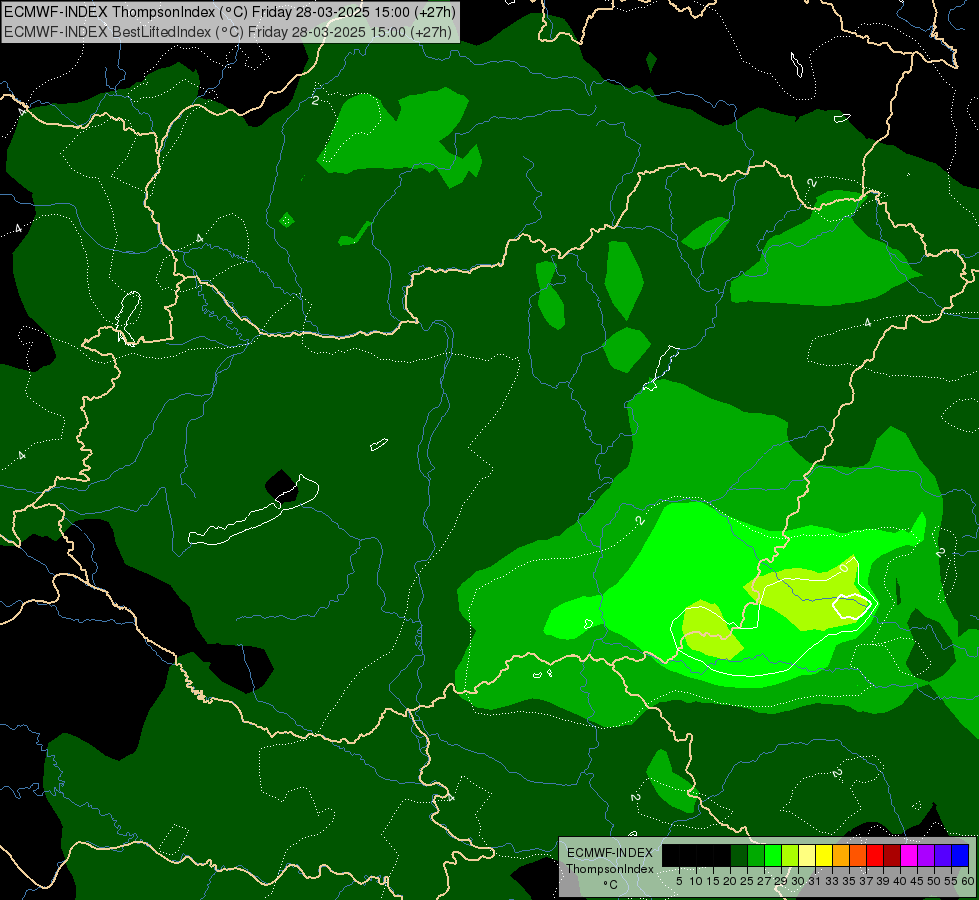Click legend tick value 5
This screenshot has width=979, height=900.
679,881
